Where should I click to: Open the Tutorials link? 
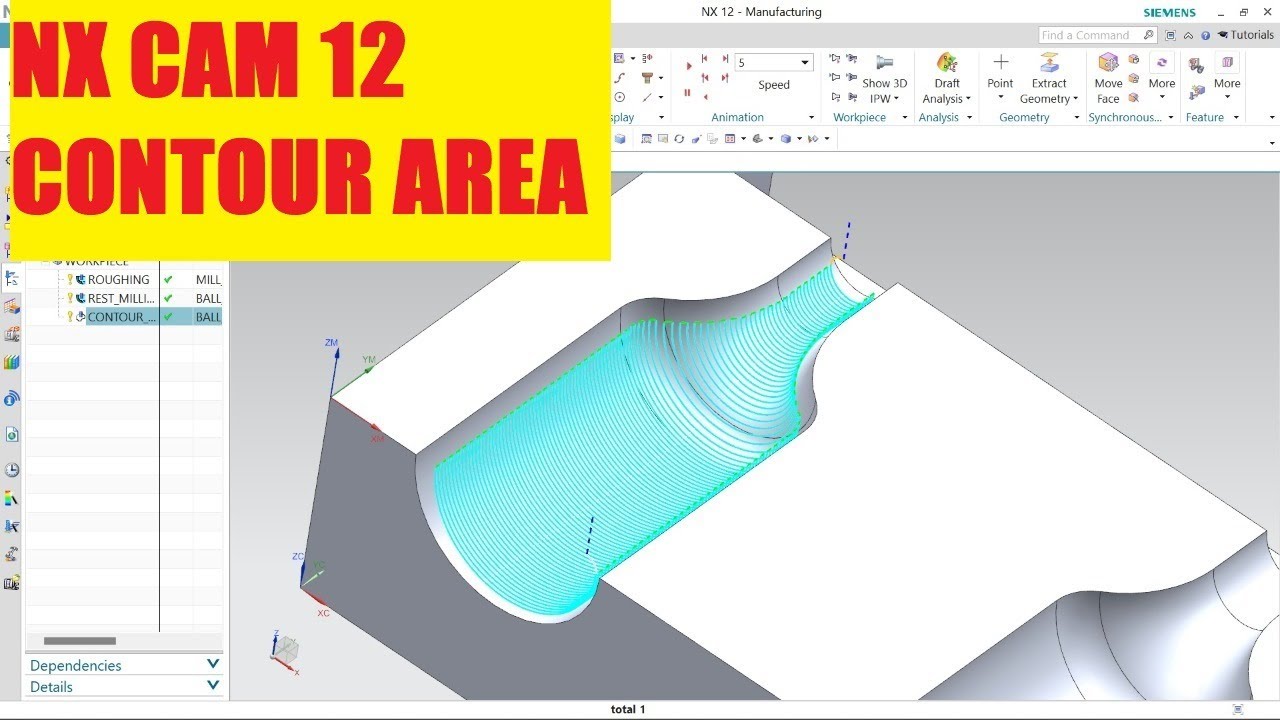(x=1245, y=35)
